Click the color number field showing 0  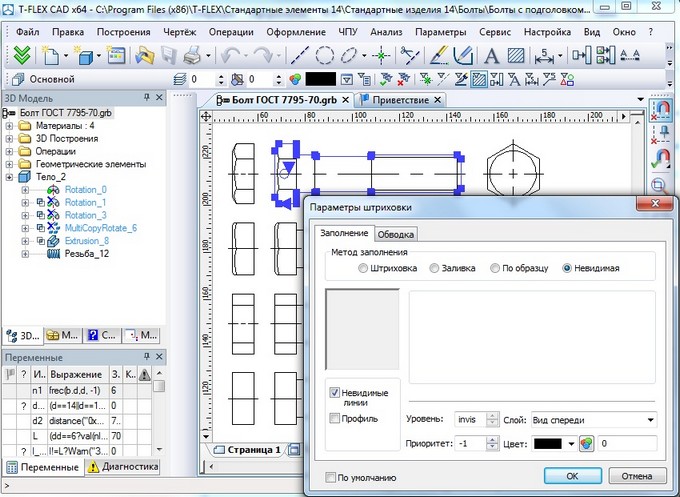[x=627, y=444]
